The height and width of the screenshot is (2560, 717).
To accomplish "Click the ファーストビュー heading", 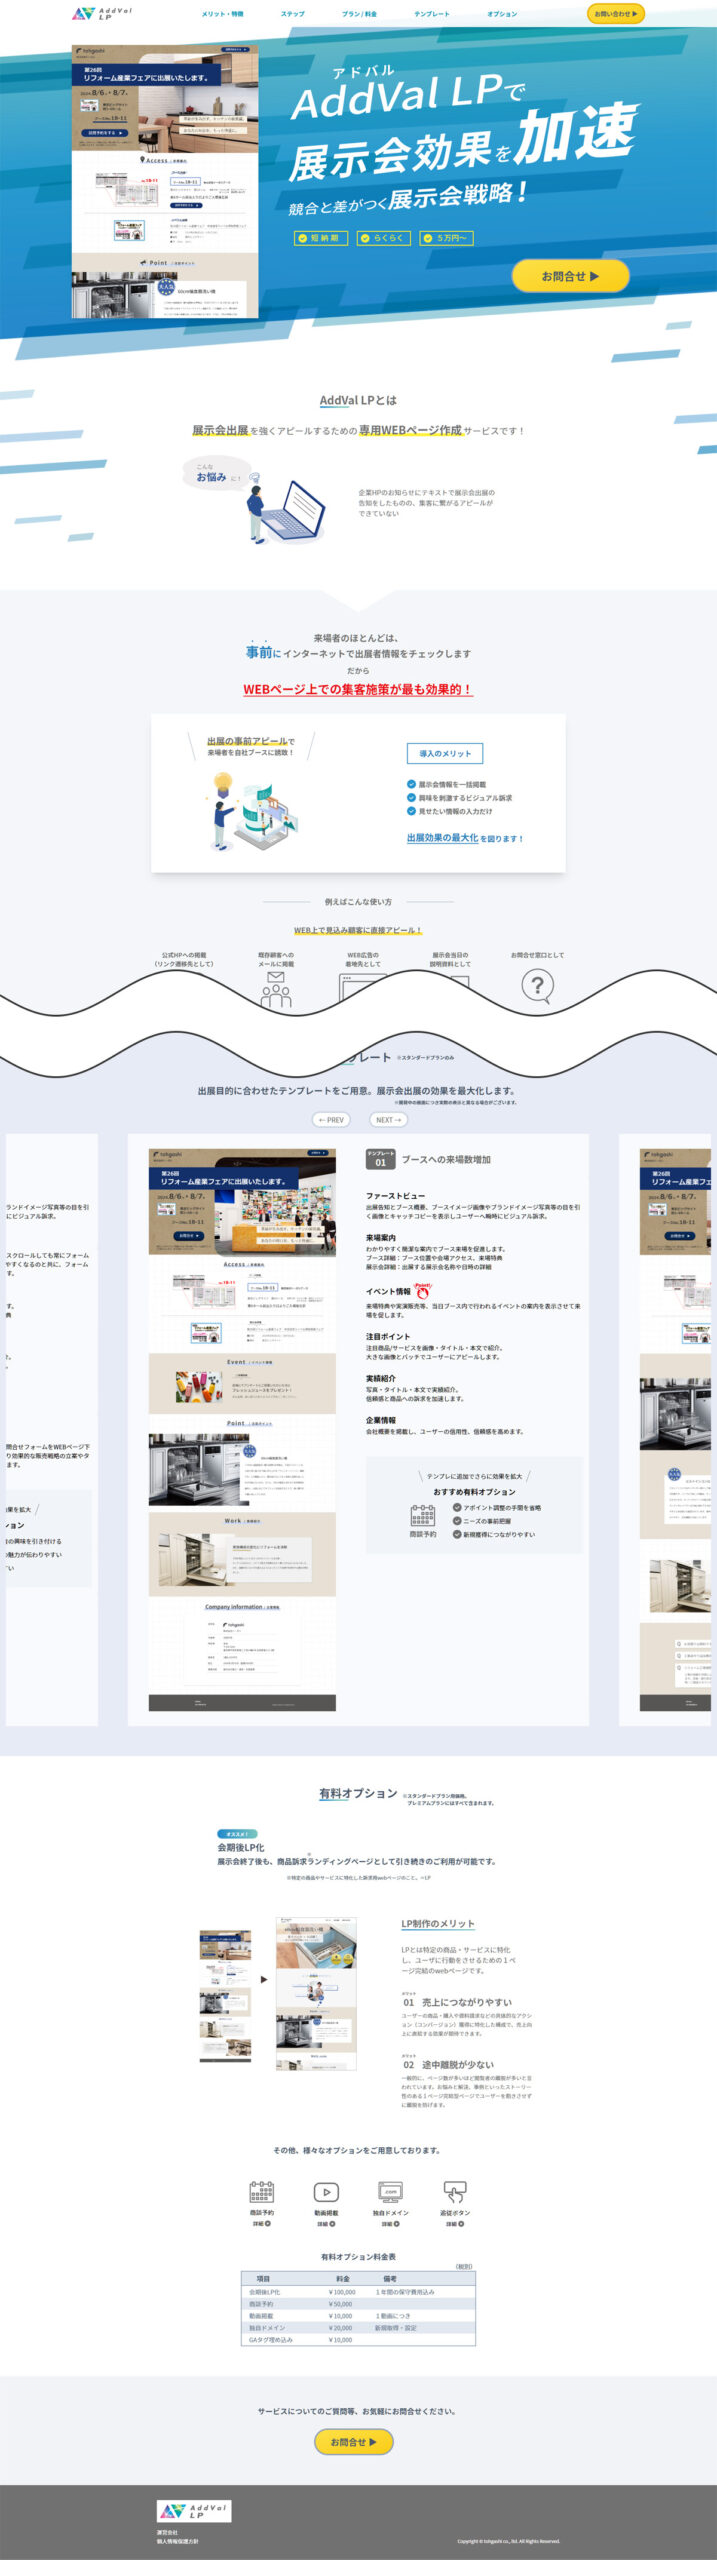I will (395, 1196).
